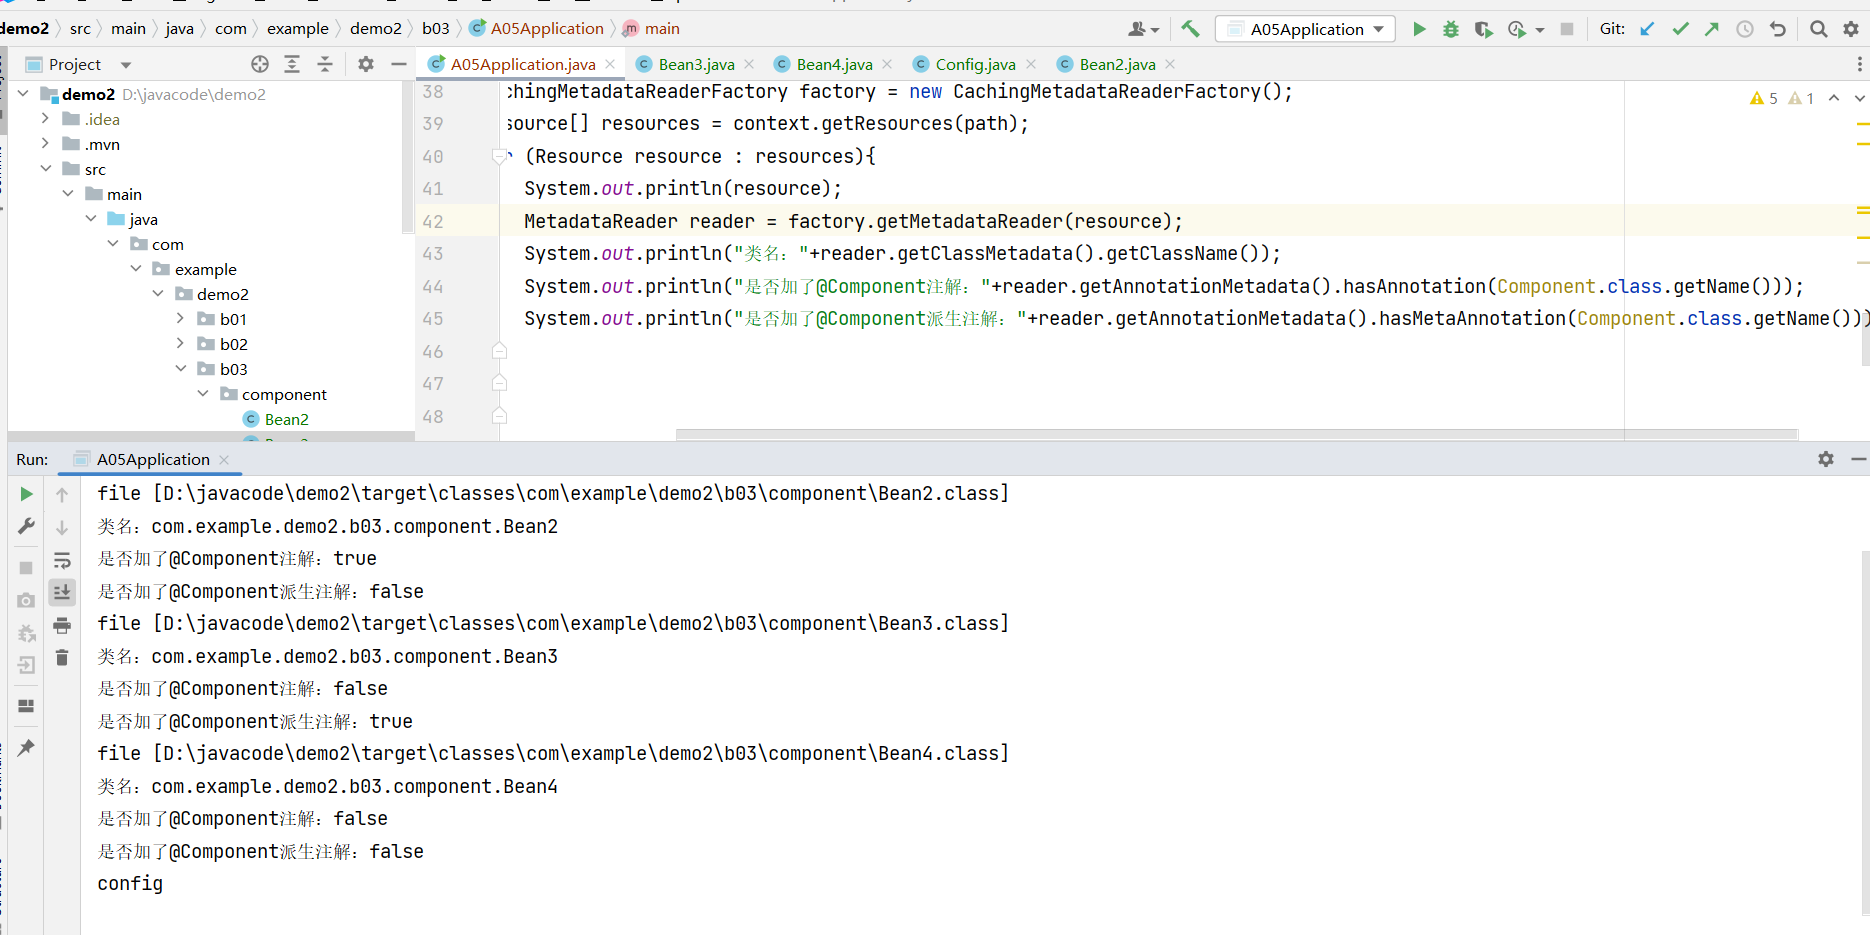Show Git history clock icon
Screen dimensions: 1870x935
pyautogui.click(x=1745, y=29)
